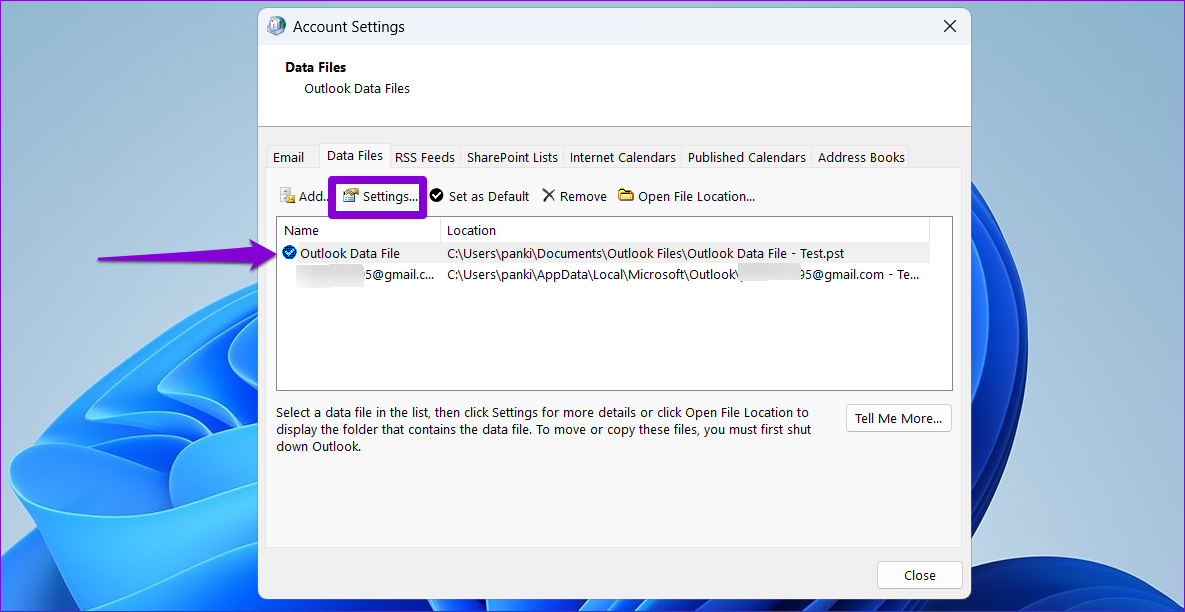1185x612 pixels.
Task: Click the Remove label text
Action: (x=583, y=196)
